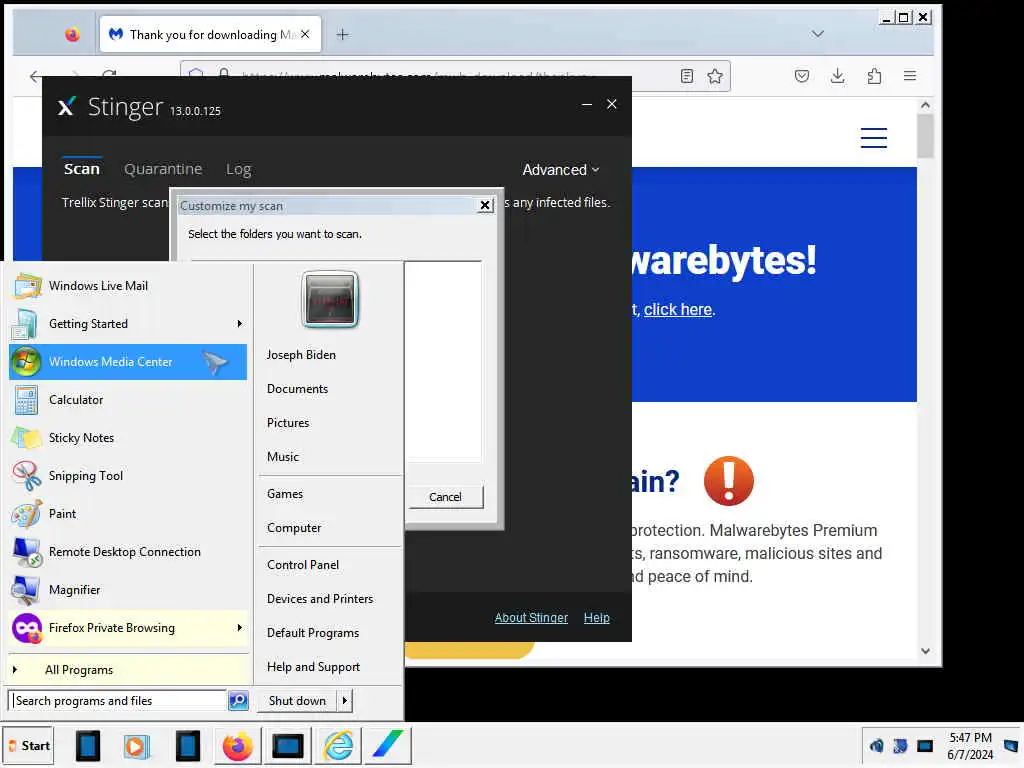The height and width of the screenshot is (768, 1024).
Task: Open the Advanced dropdown in Stinger
Action: tap(560, 170)
